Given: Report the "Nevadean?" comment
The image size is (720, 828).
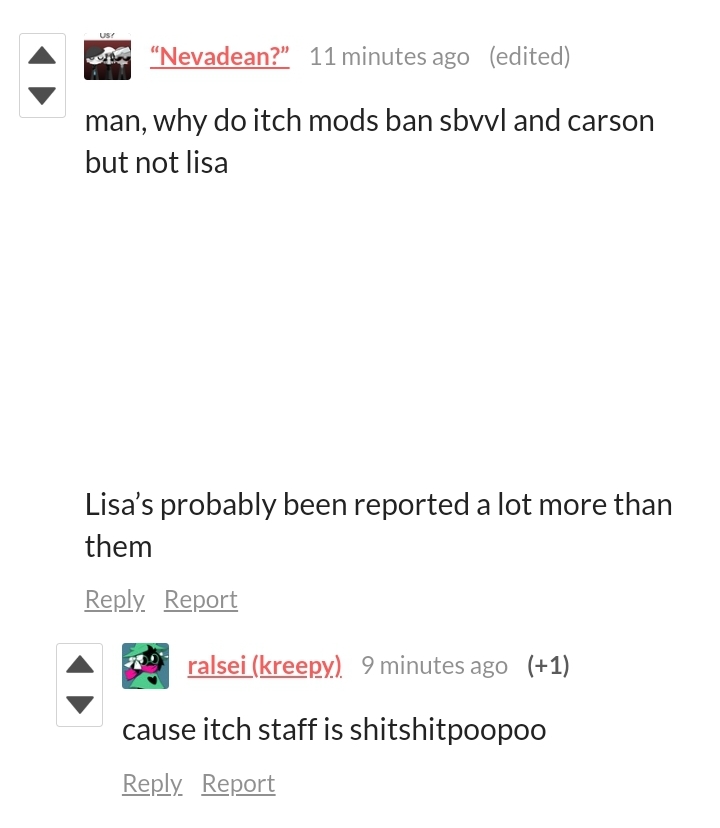Looking at the screenshot, I should coord(201,600).
